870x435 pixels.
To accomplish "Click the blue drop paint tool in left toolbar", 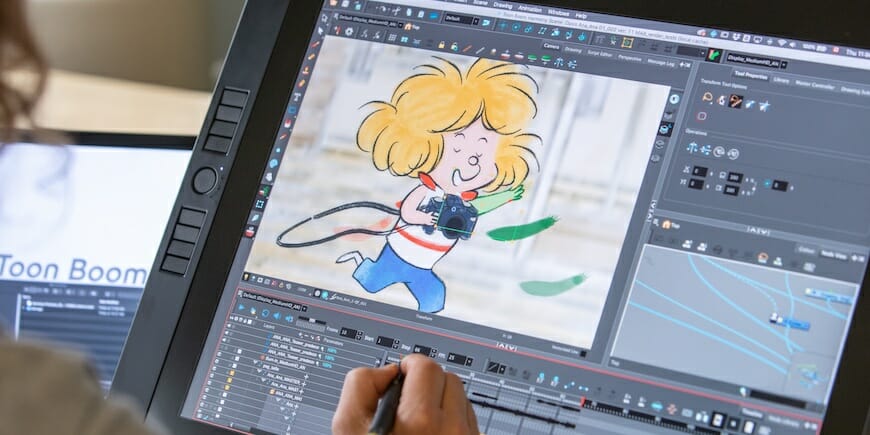I will 274,163.
